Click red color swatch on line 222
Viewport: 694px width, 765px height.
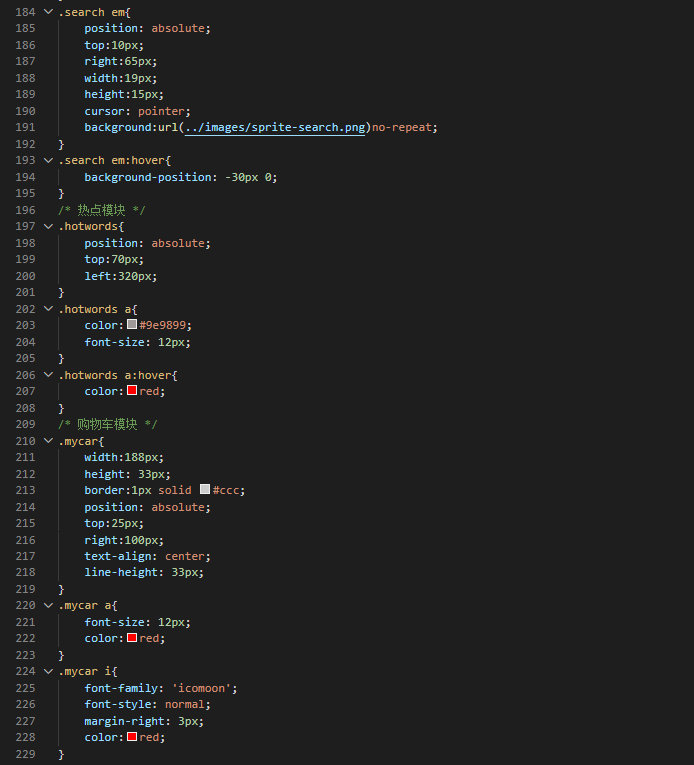(132, 638)
